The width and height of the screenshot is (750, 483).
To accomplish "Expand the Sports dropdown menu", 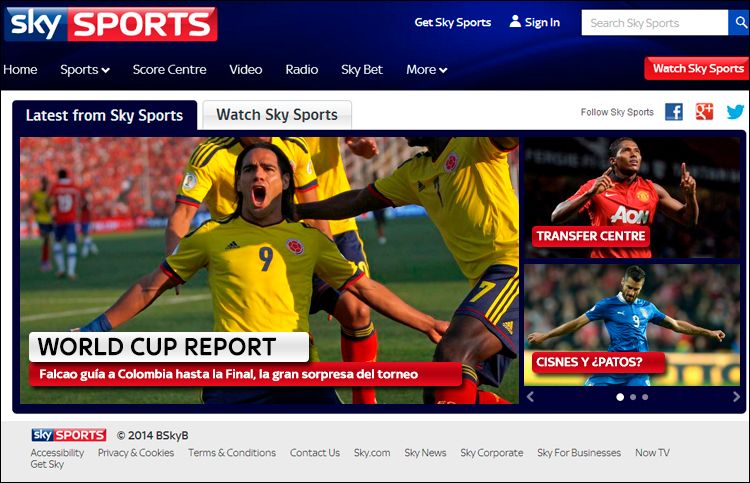I will coord(85,70).
